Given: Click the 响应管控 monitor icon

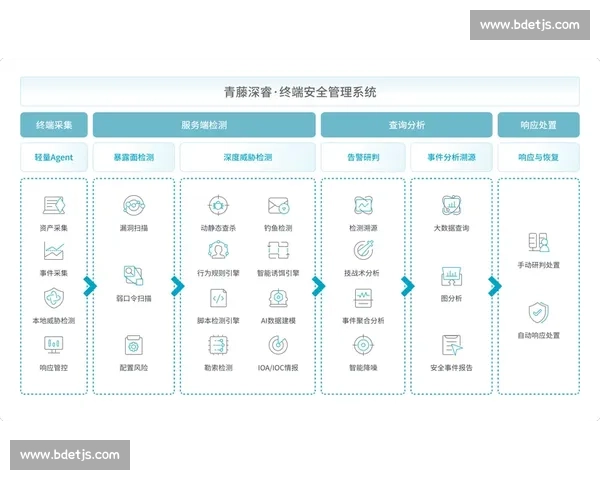Looking at the screenshot, I should point(54,345).
